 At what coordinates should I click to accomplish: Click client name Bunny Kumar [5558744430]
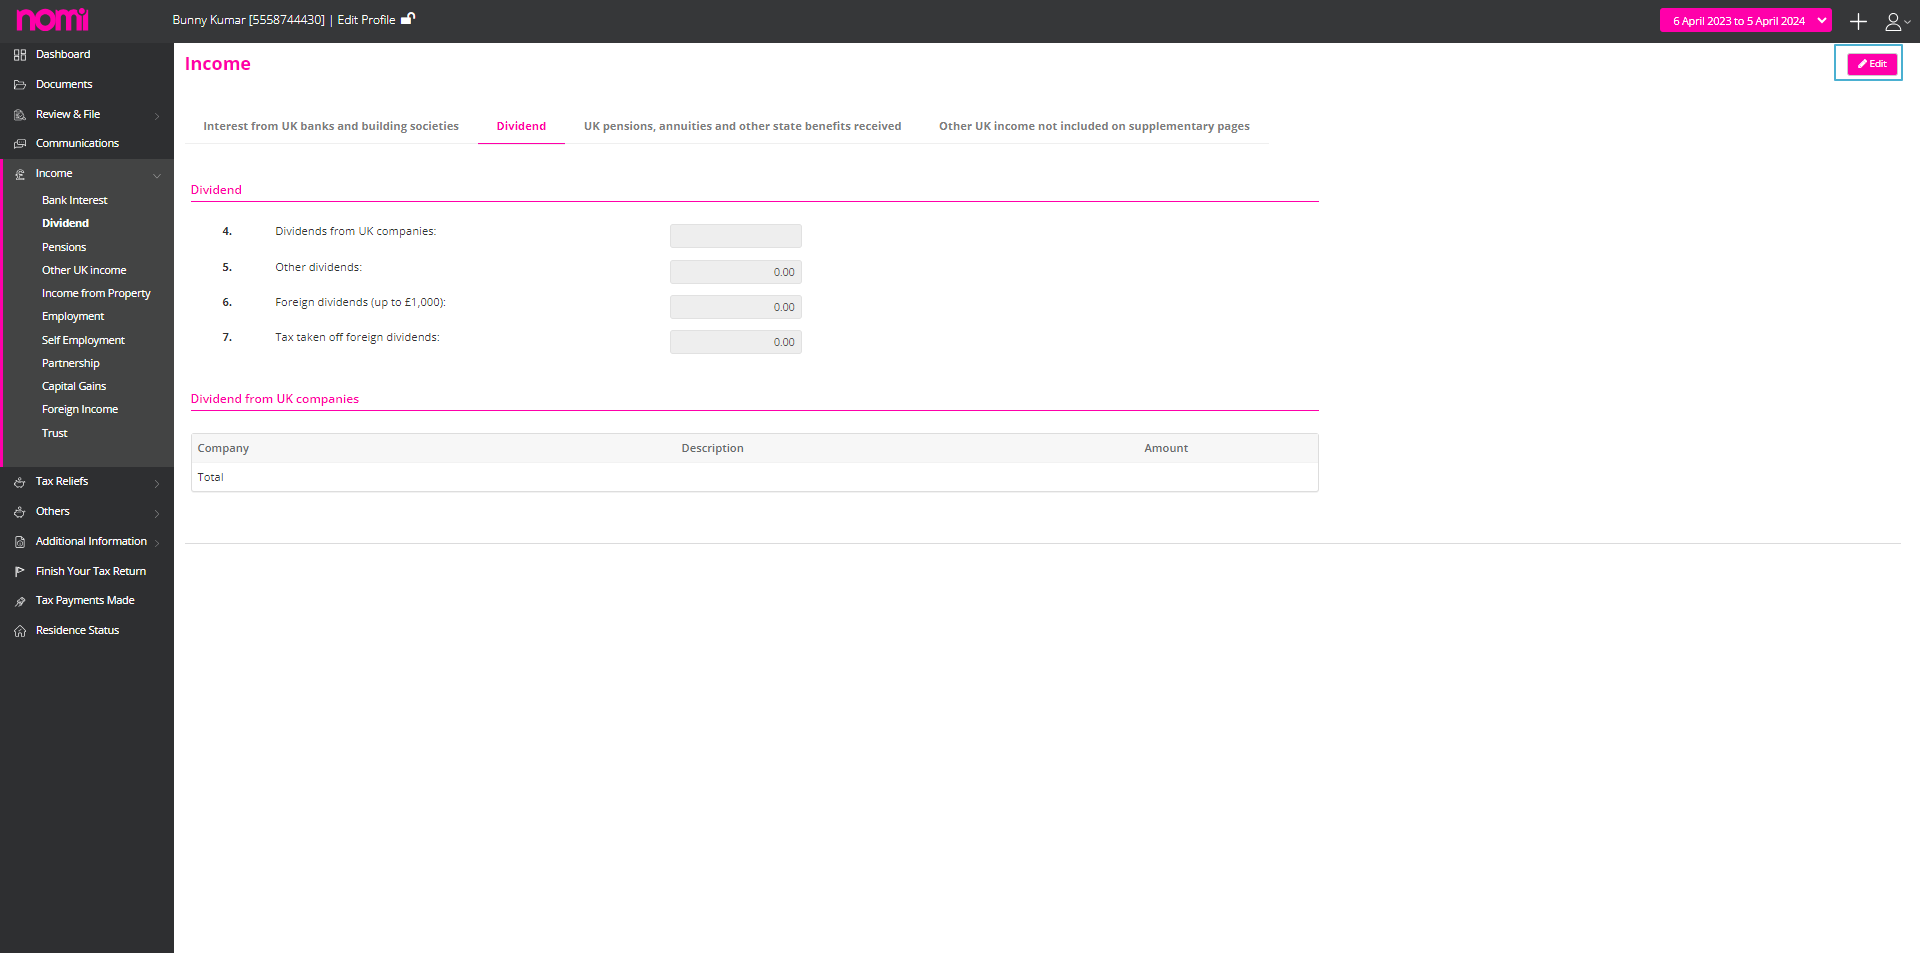248,20
